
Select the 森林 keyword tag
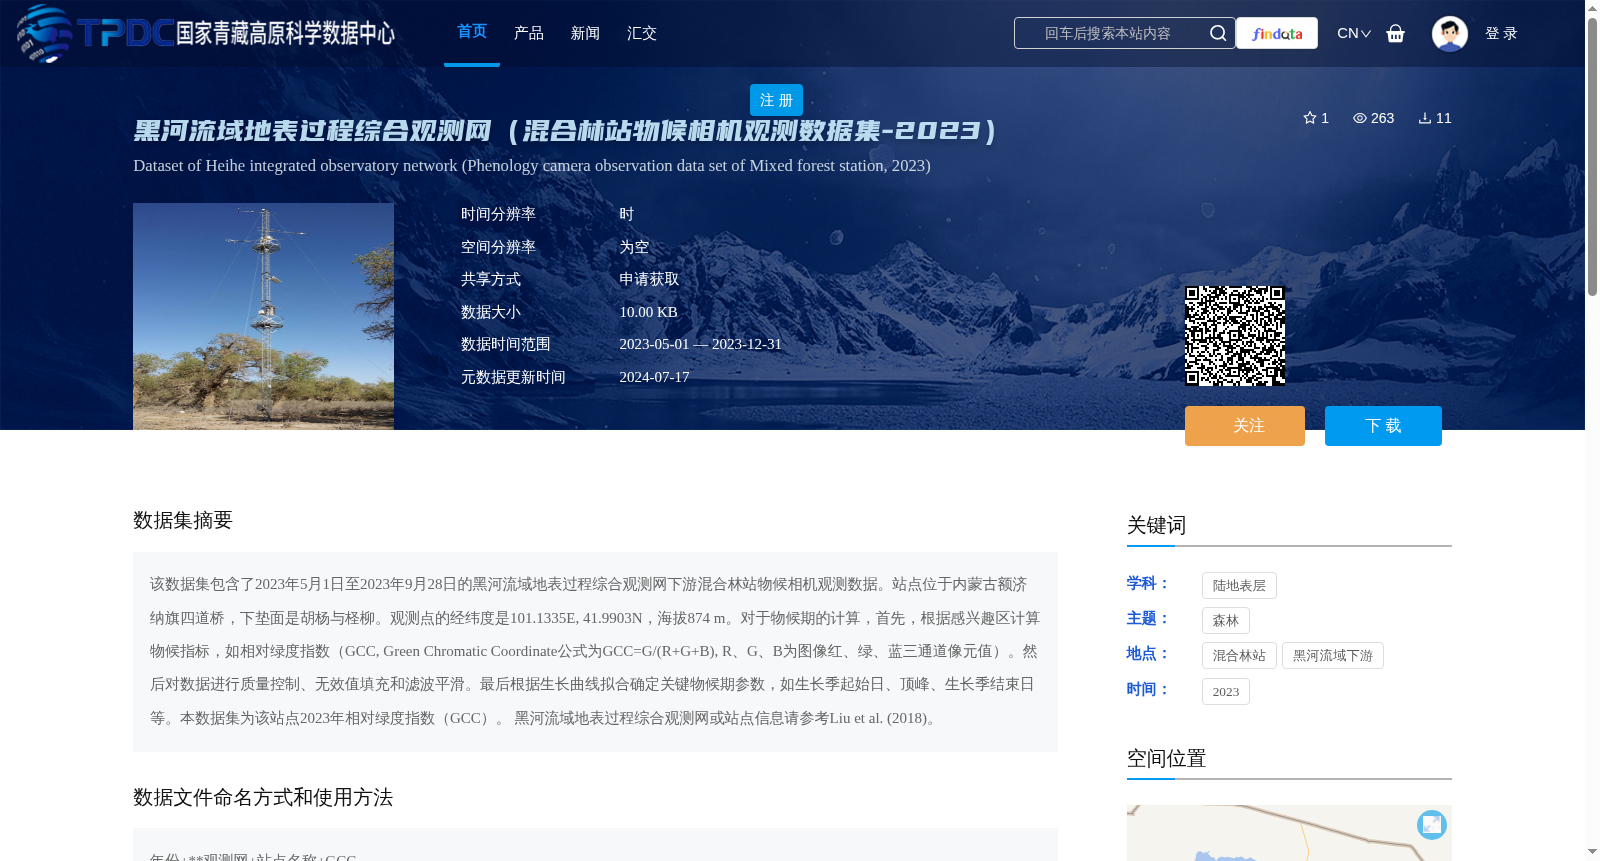tap(1226, 621)
